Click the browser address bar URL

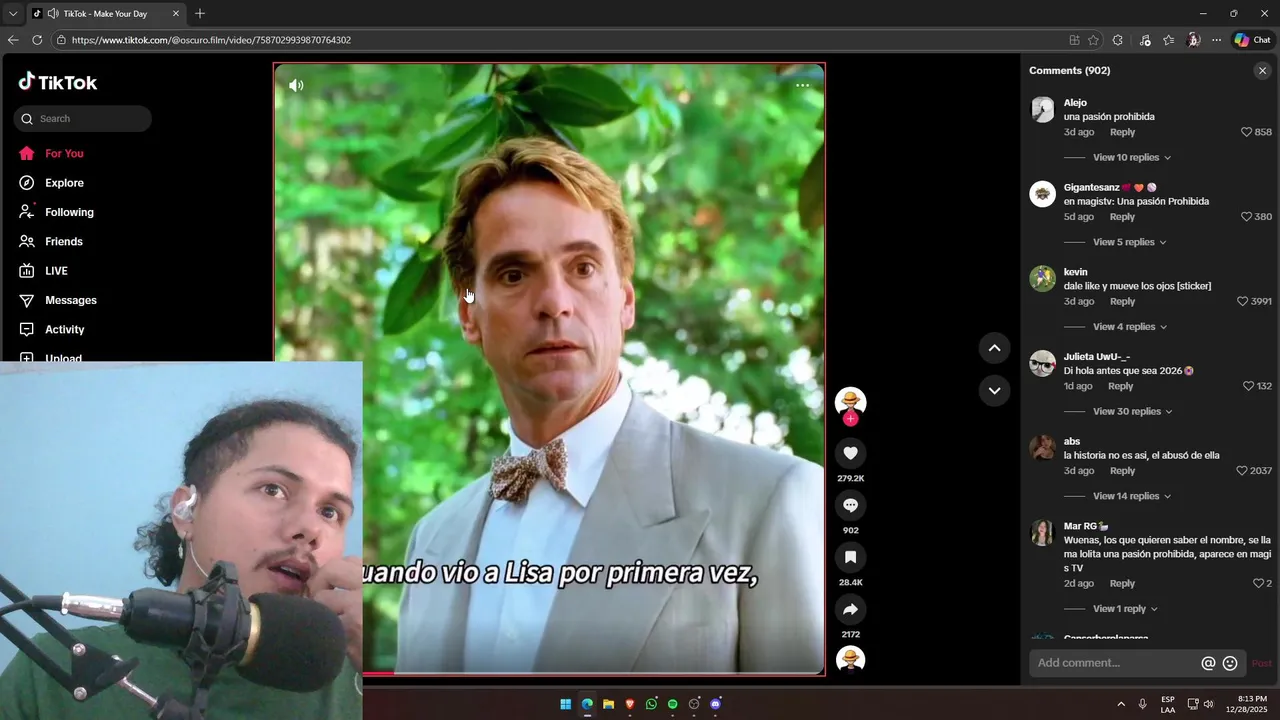[x=211, y=40]
